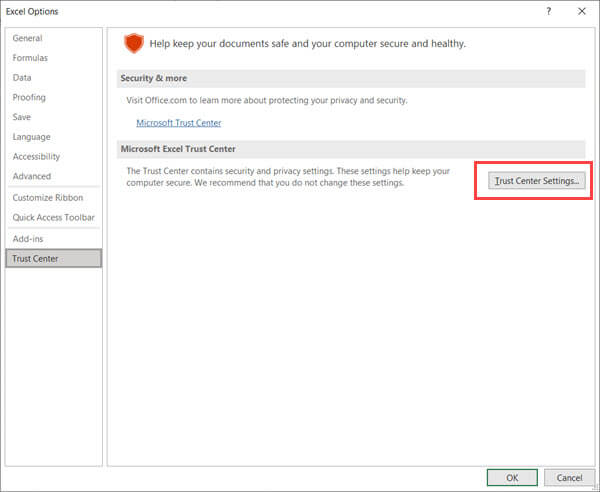
Task: Select the Formulas category
Action: [x=30, y=58]
